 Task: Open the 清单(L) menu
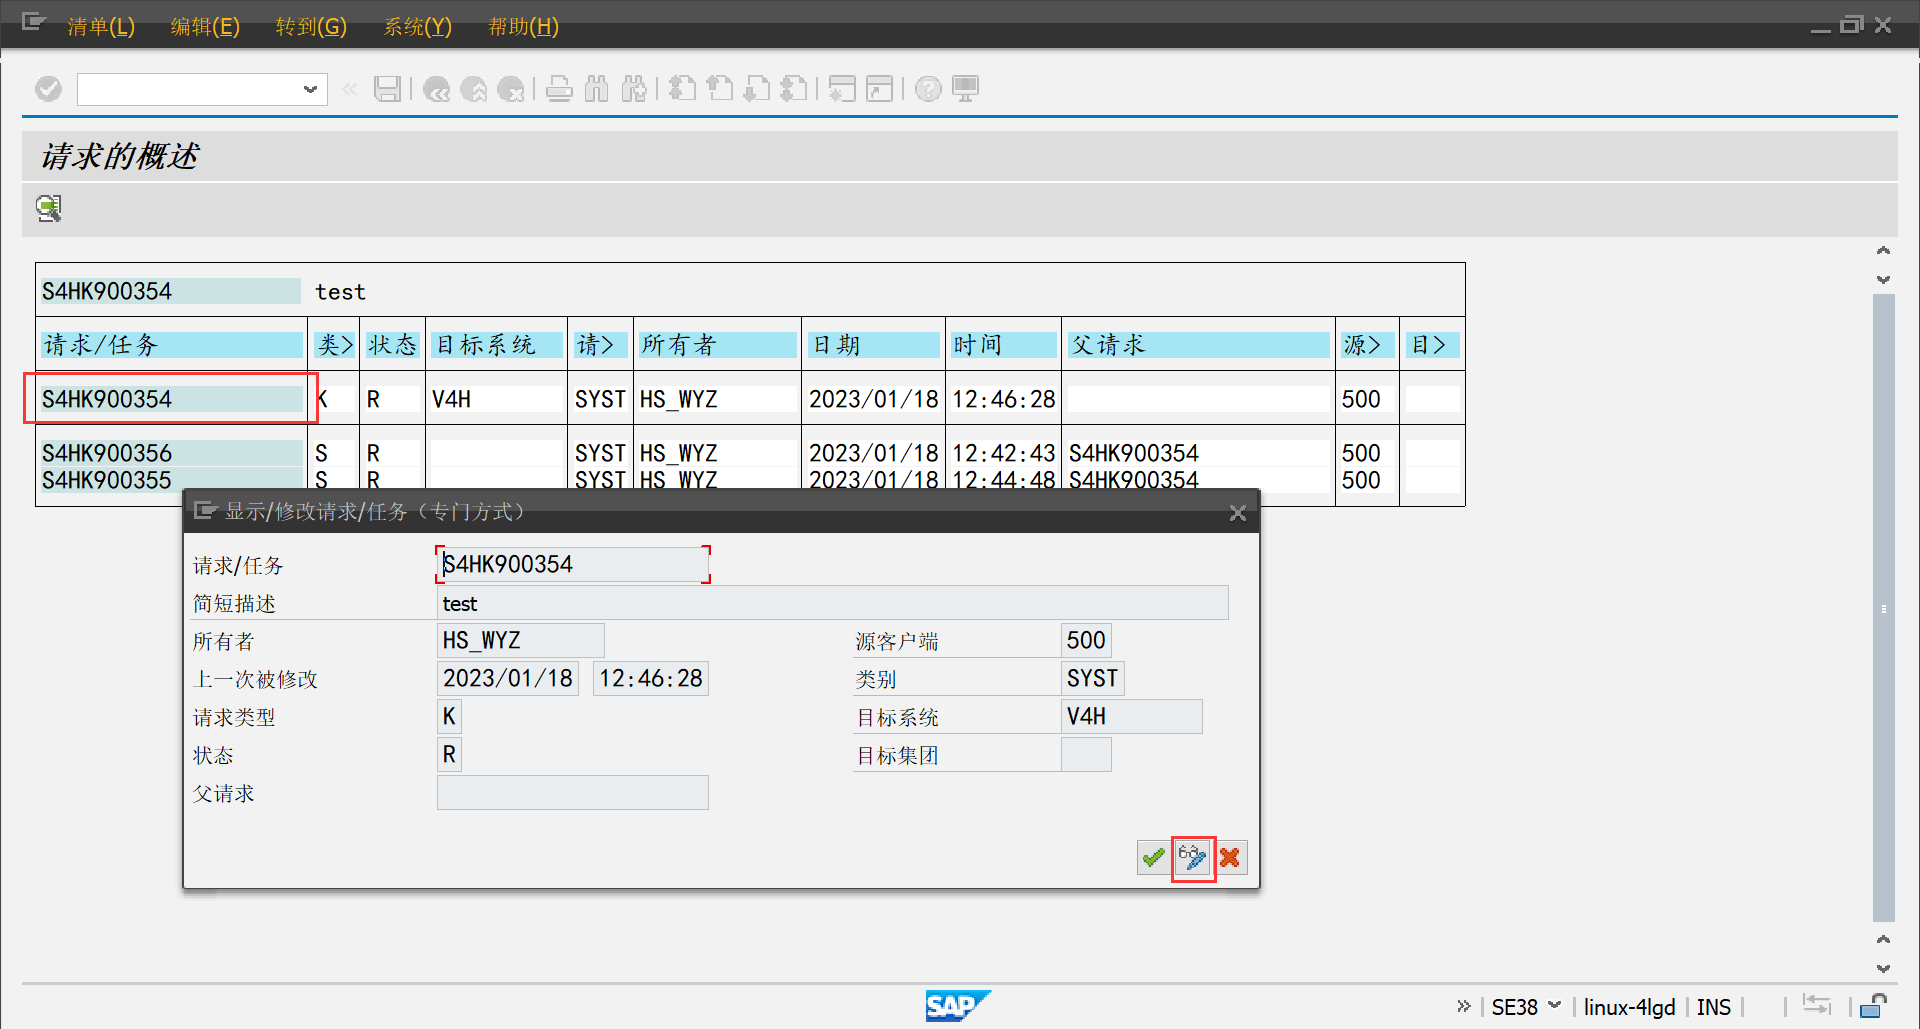coord(101,26)
